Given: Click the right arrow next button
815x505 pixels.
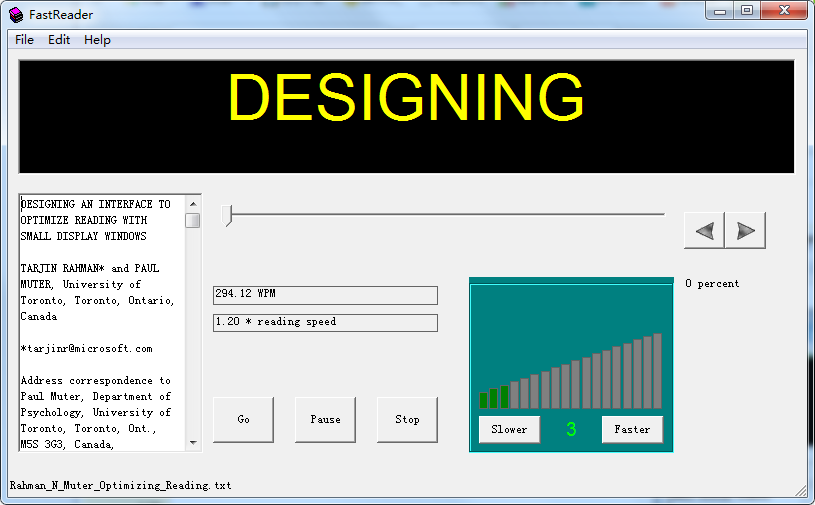Looking at the screenshot, I should [x=745, y=230].
